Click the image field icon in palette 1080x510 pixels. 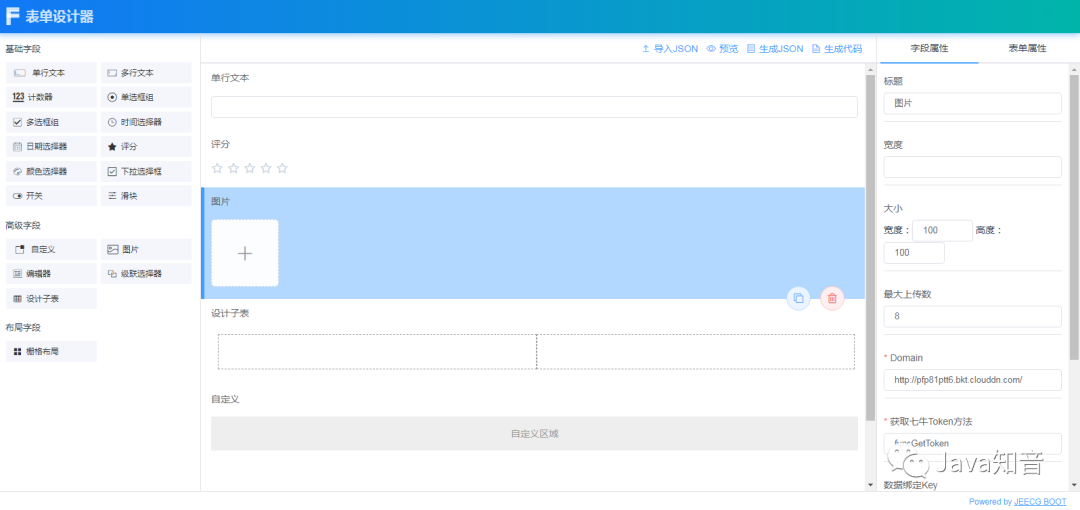113,249
